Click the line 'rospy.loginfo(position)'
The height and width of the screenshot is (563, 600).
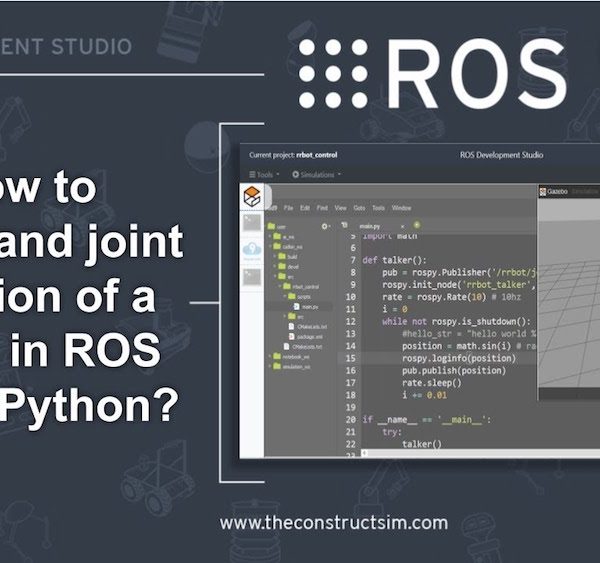(x=459, y=358)
